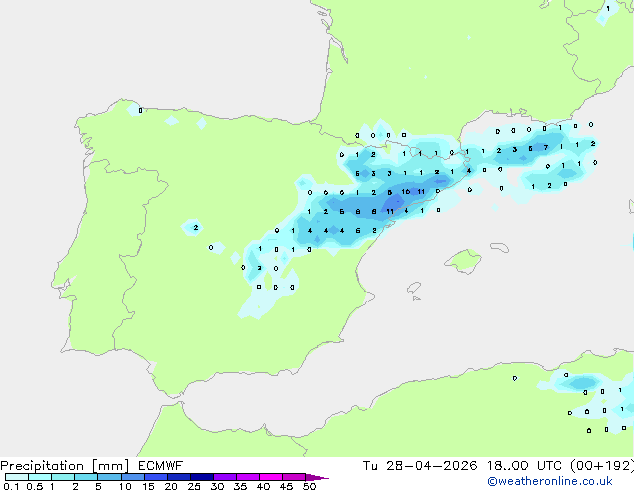This screenshot has height=490, width=634.
Task: Click the "7" precipitation value over the sea
Action: click(546, 148)
